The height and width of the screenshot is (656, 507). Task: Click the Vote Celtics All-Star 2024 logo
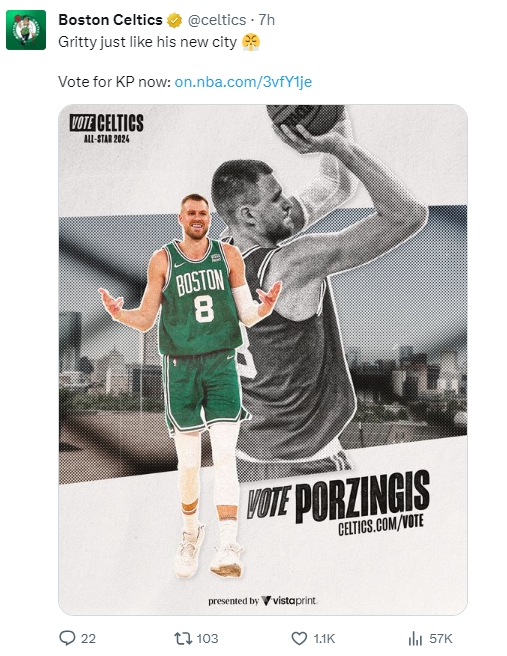pyautogui.click(x=107, y=128)
